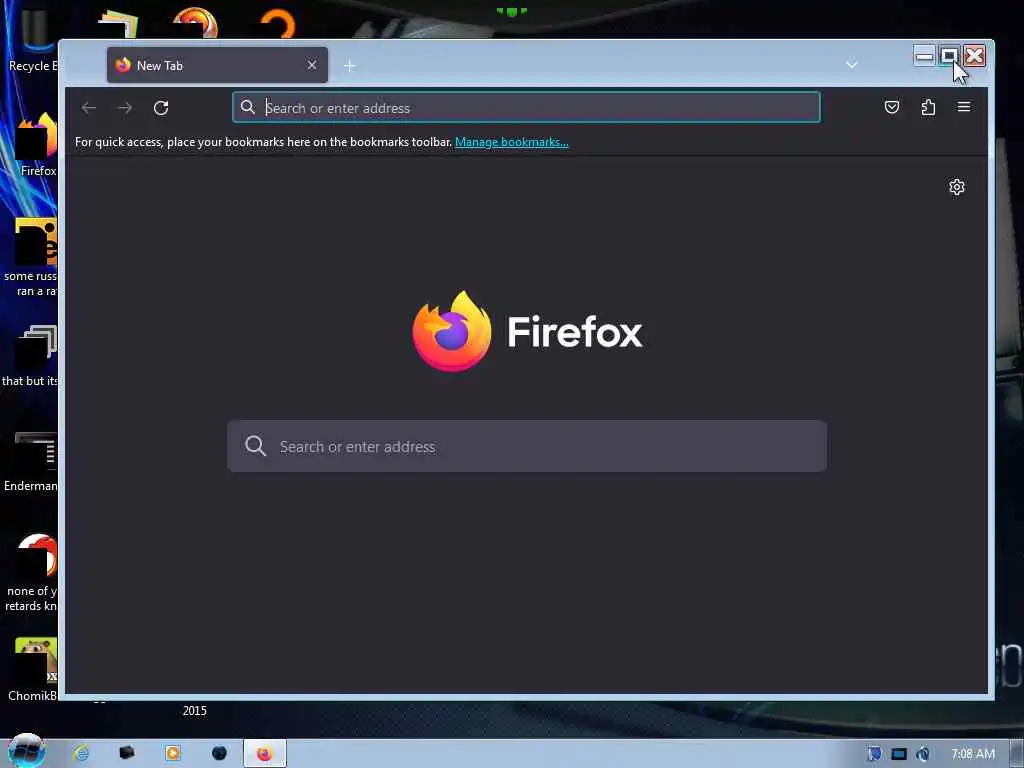The height and width of the screenshot is (768, 1024).
Task: Open a new tab with plus button
Action: tap(349, 66)
